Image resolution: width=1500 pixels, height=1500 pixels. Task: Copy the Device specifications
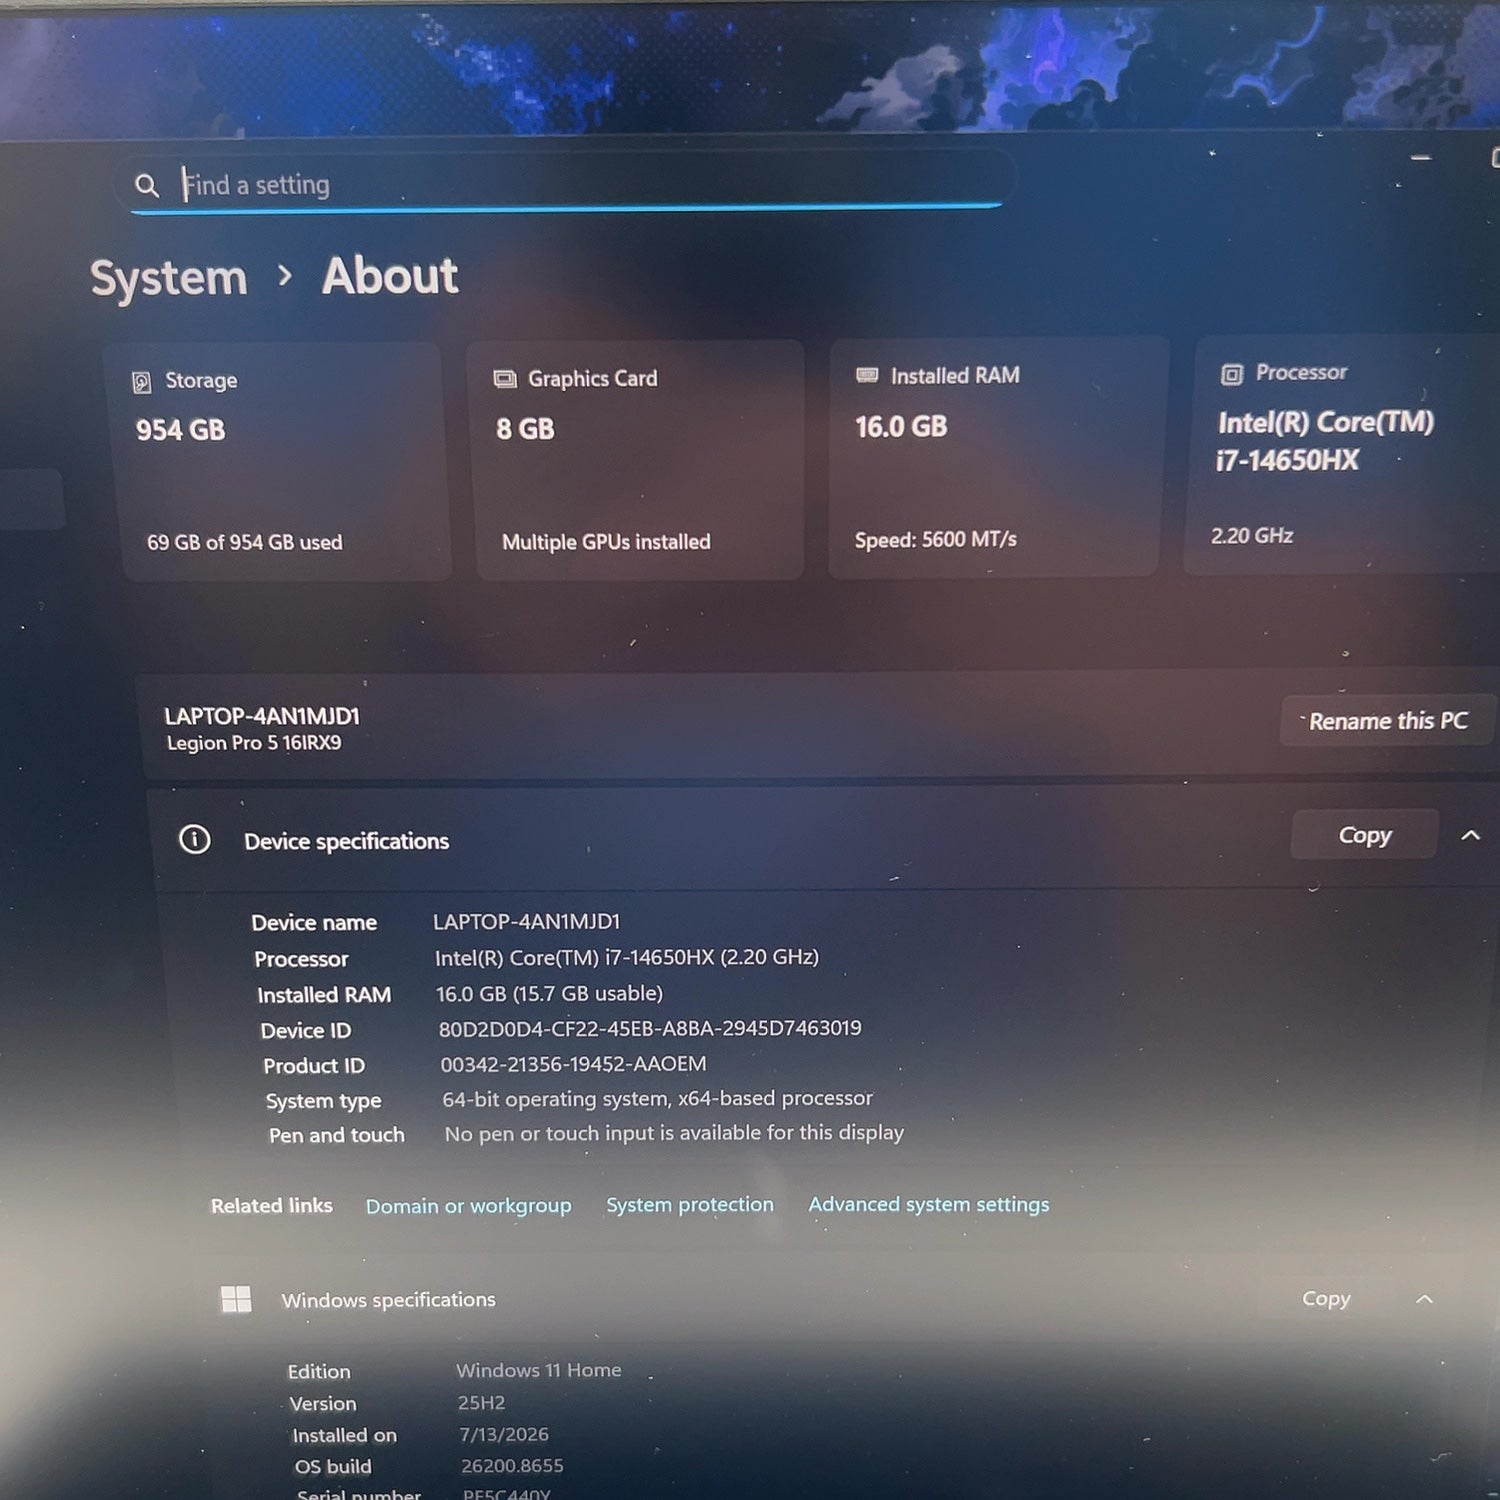coord(1365,835)
